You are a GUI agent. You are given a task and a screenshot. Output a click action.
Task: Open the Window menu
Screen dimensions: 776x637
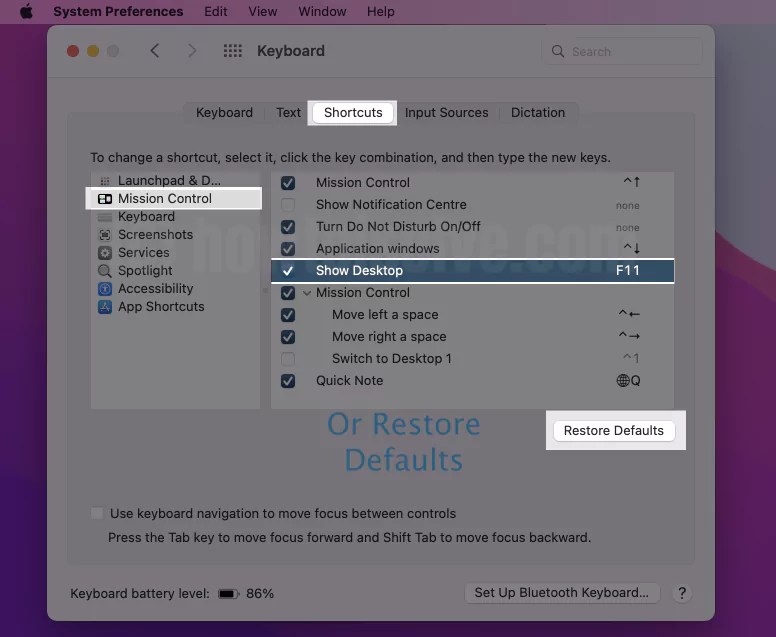pos(322,11)
